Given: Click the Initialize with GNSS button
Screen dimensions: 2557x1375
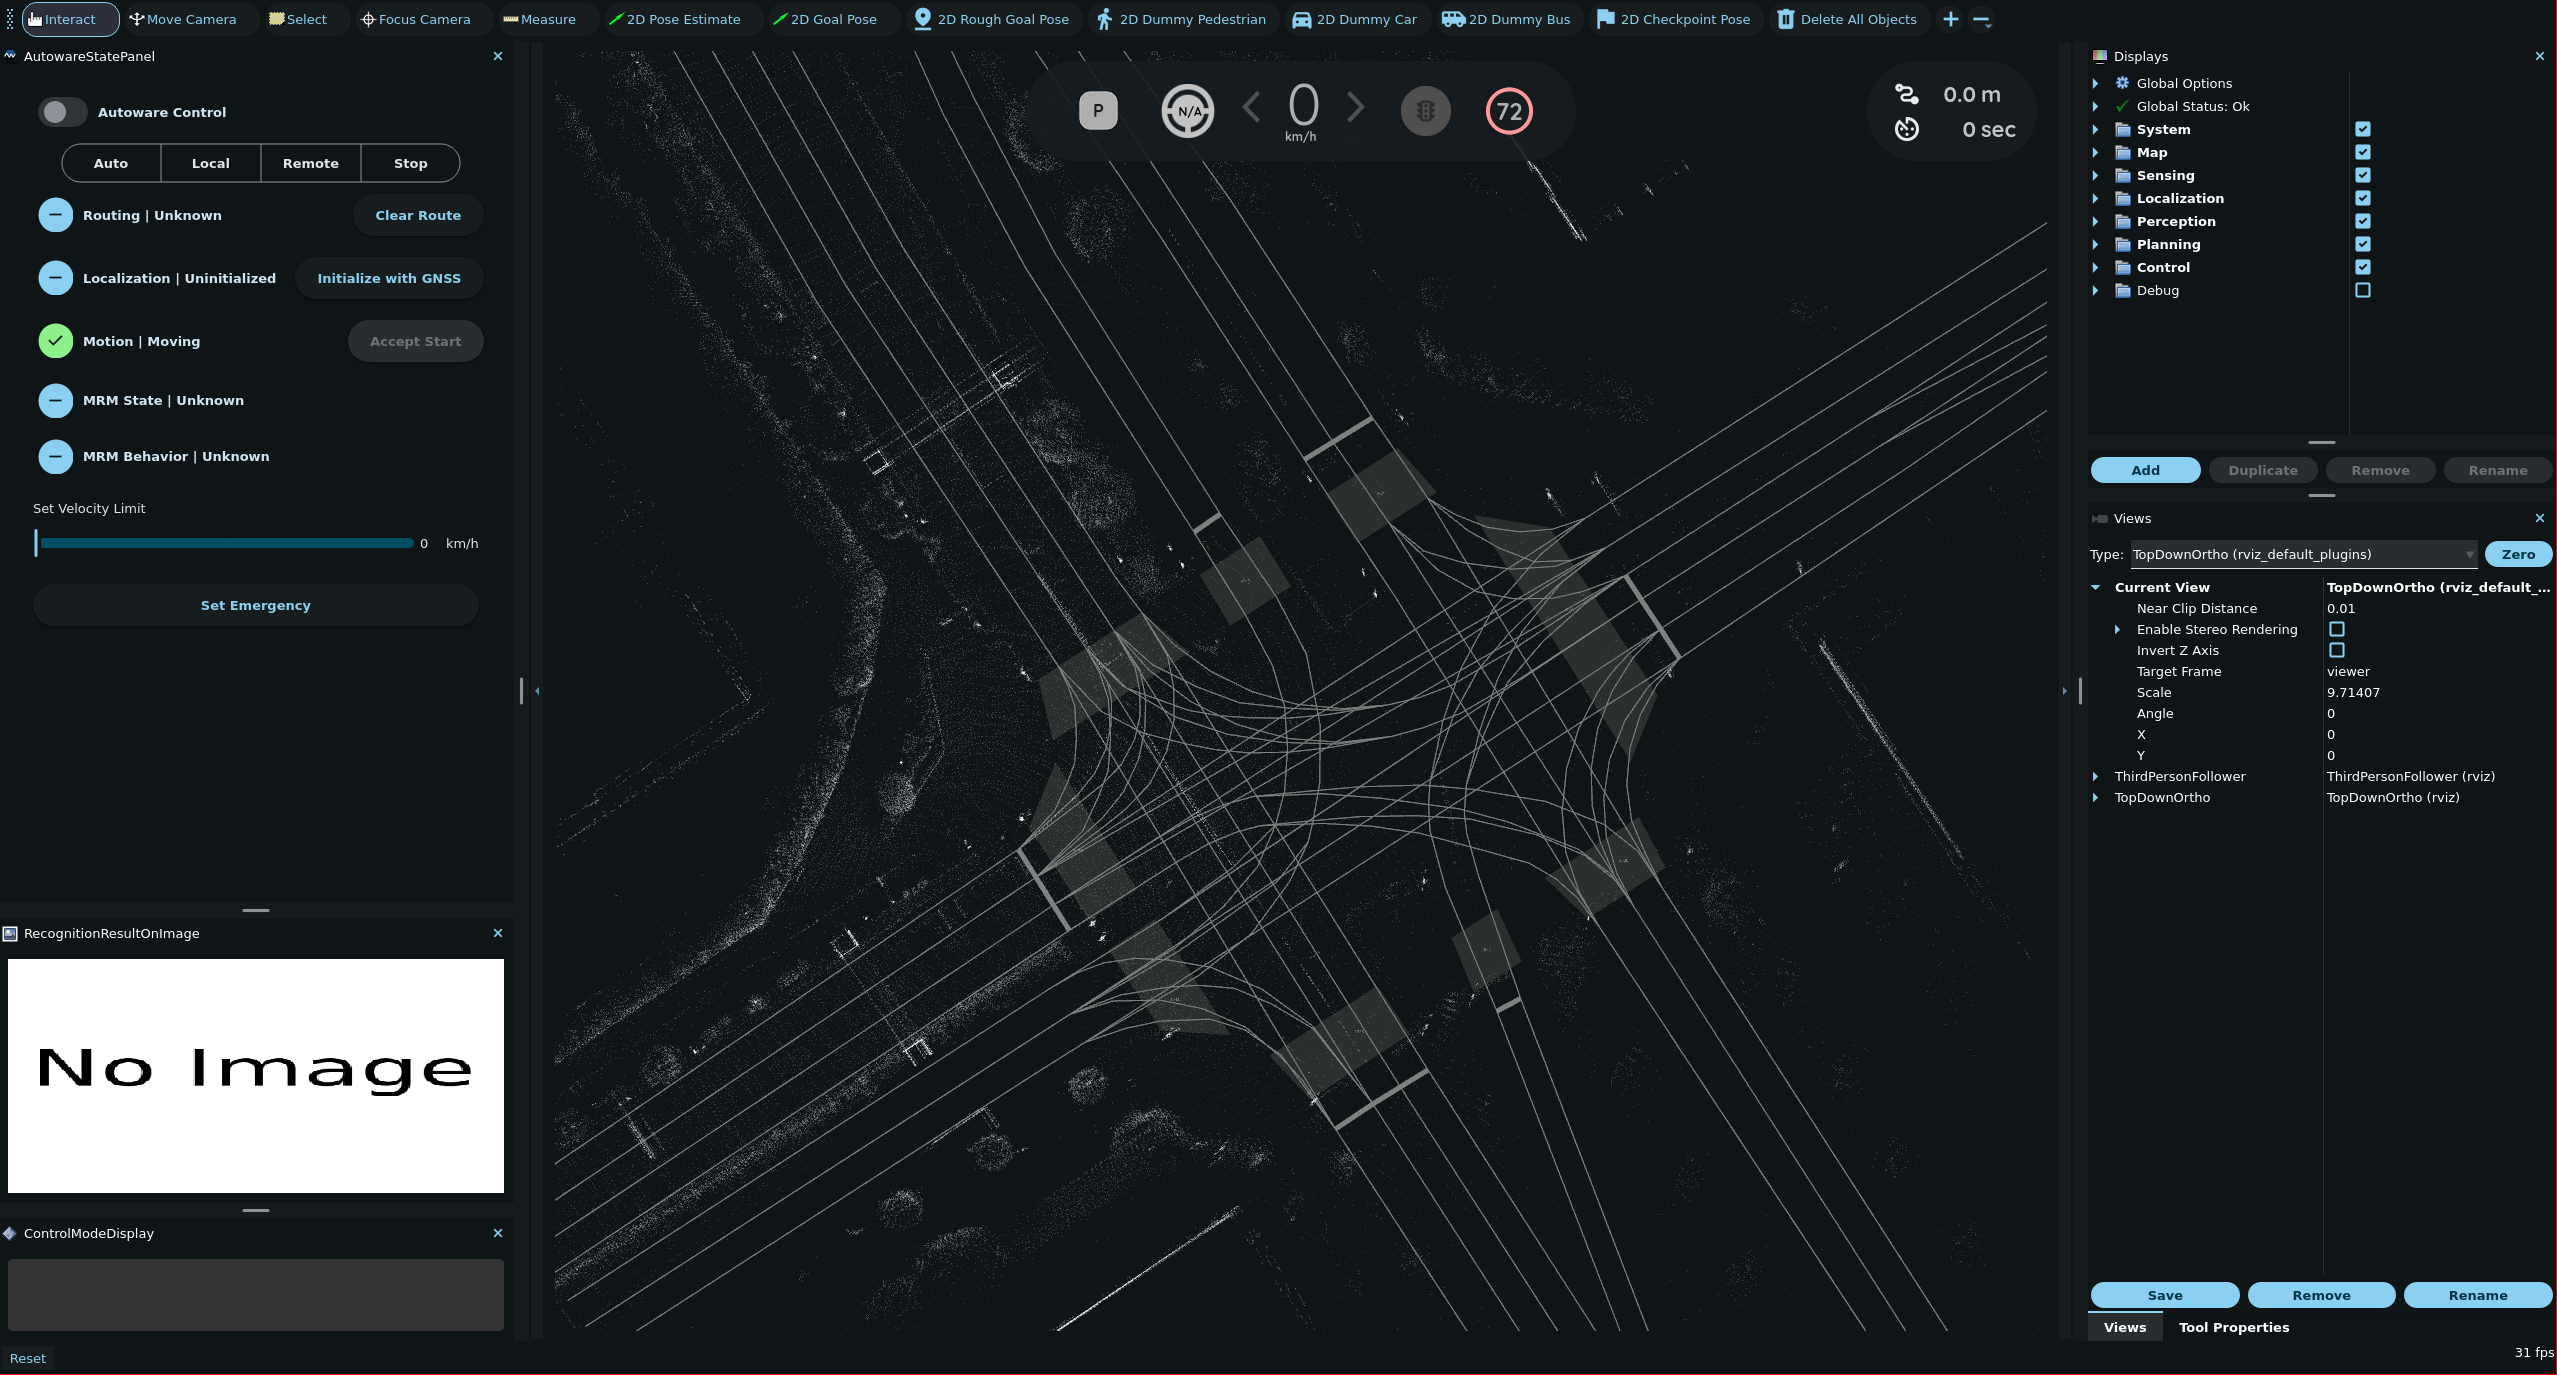Looking at the screenshot, I should point(389,278).
